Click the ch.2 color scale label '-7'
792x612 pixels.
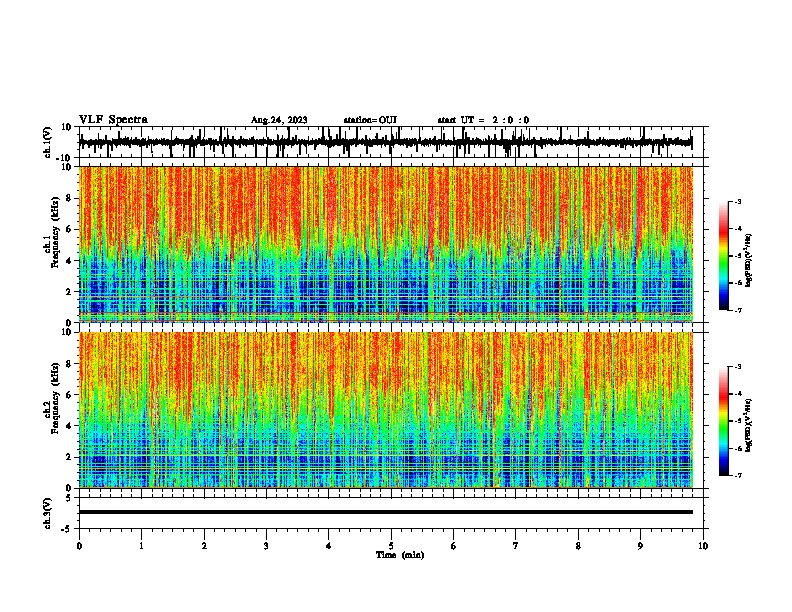[x=737, y=475]
